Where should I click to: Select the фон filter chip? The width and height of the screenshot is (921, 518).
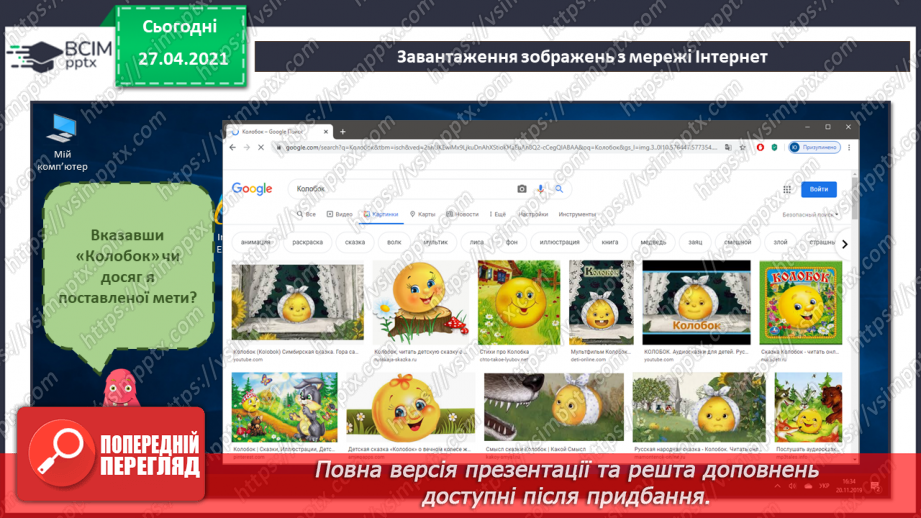(512, 243)
